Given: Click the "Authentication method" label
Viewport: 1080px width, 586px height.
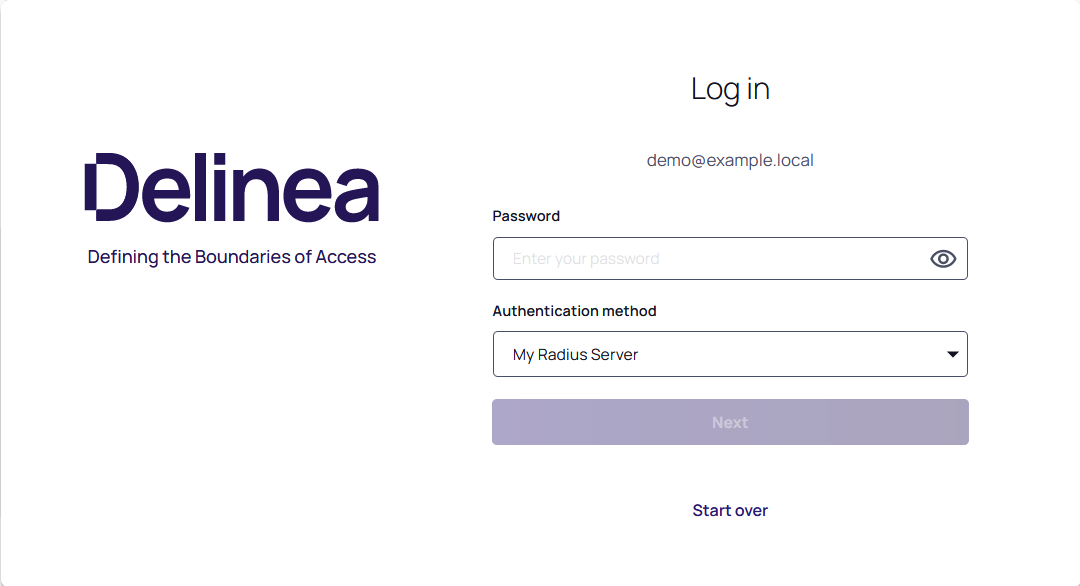Looking at the screenshot, I should [x=574, y=311].
